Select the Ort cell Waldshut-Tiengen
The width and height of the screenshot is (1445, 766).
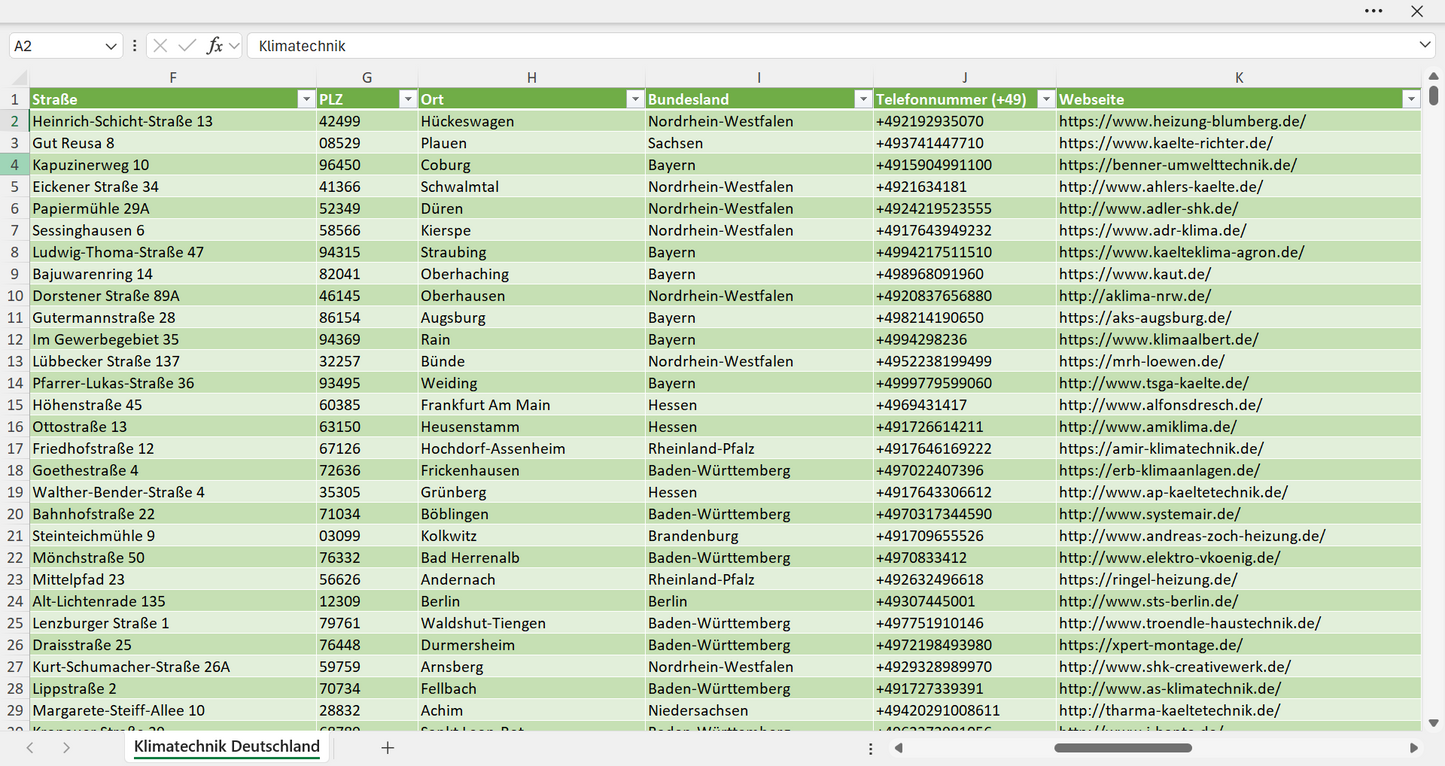coord(532,623)
